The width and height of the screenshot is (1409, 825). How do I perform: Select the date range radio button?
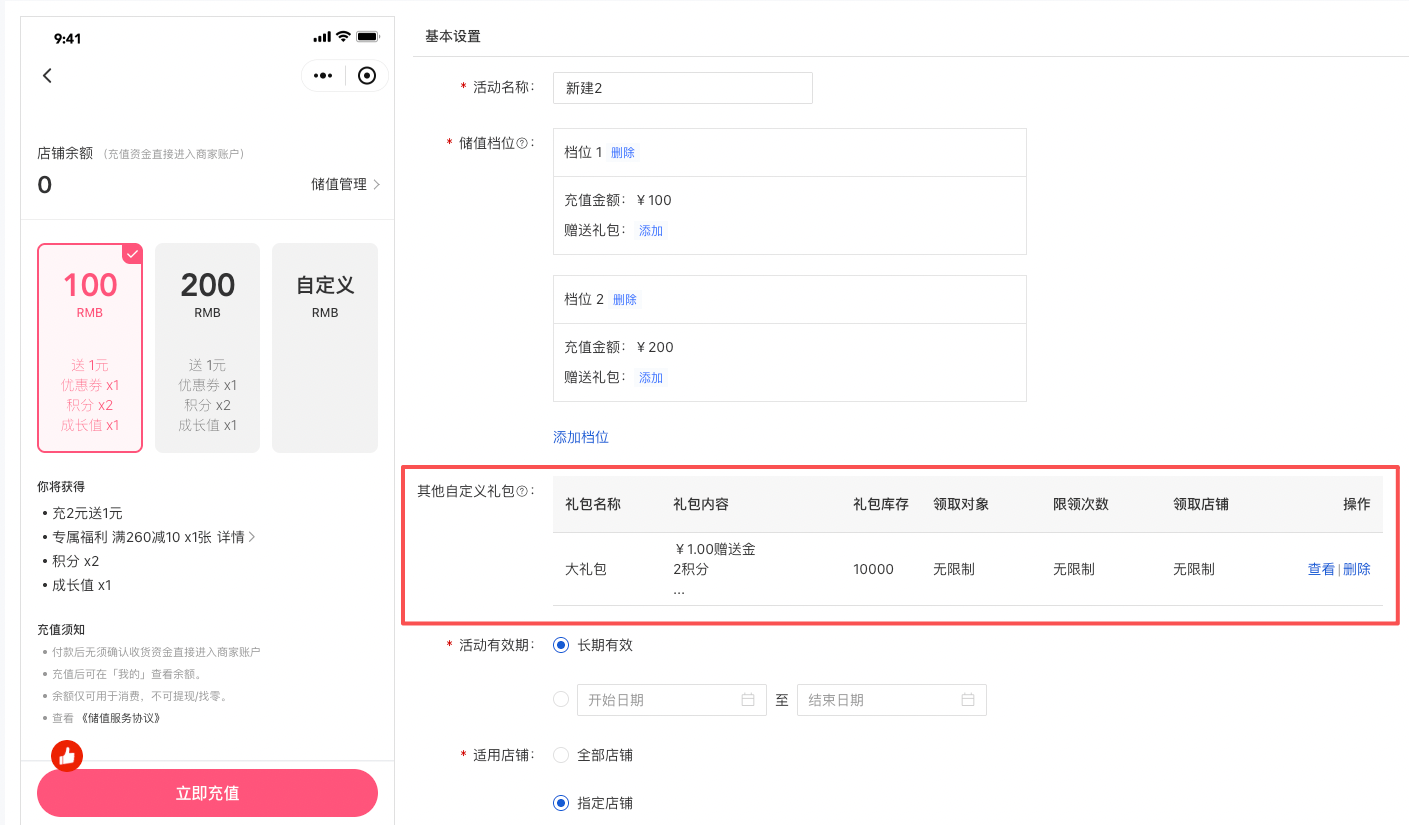(x=561, y=700)
